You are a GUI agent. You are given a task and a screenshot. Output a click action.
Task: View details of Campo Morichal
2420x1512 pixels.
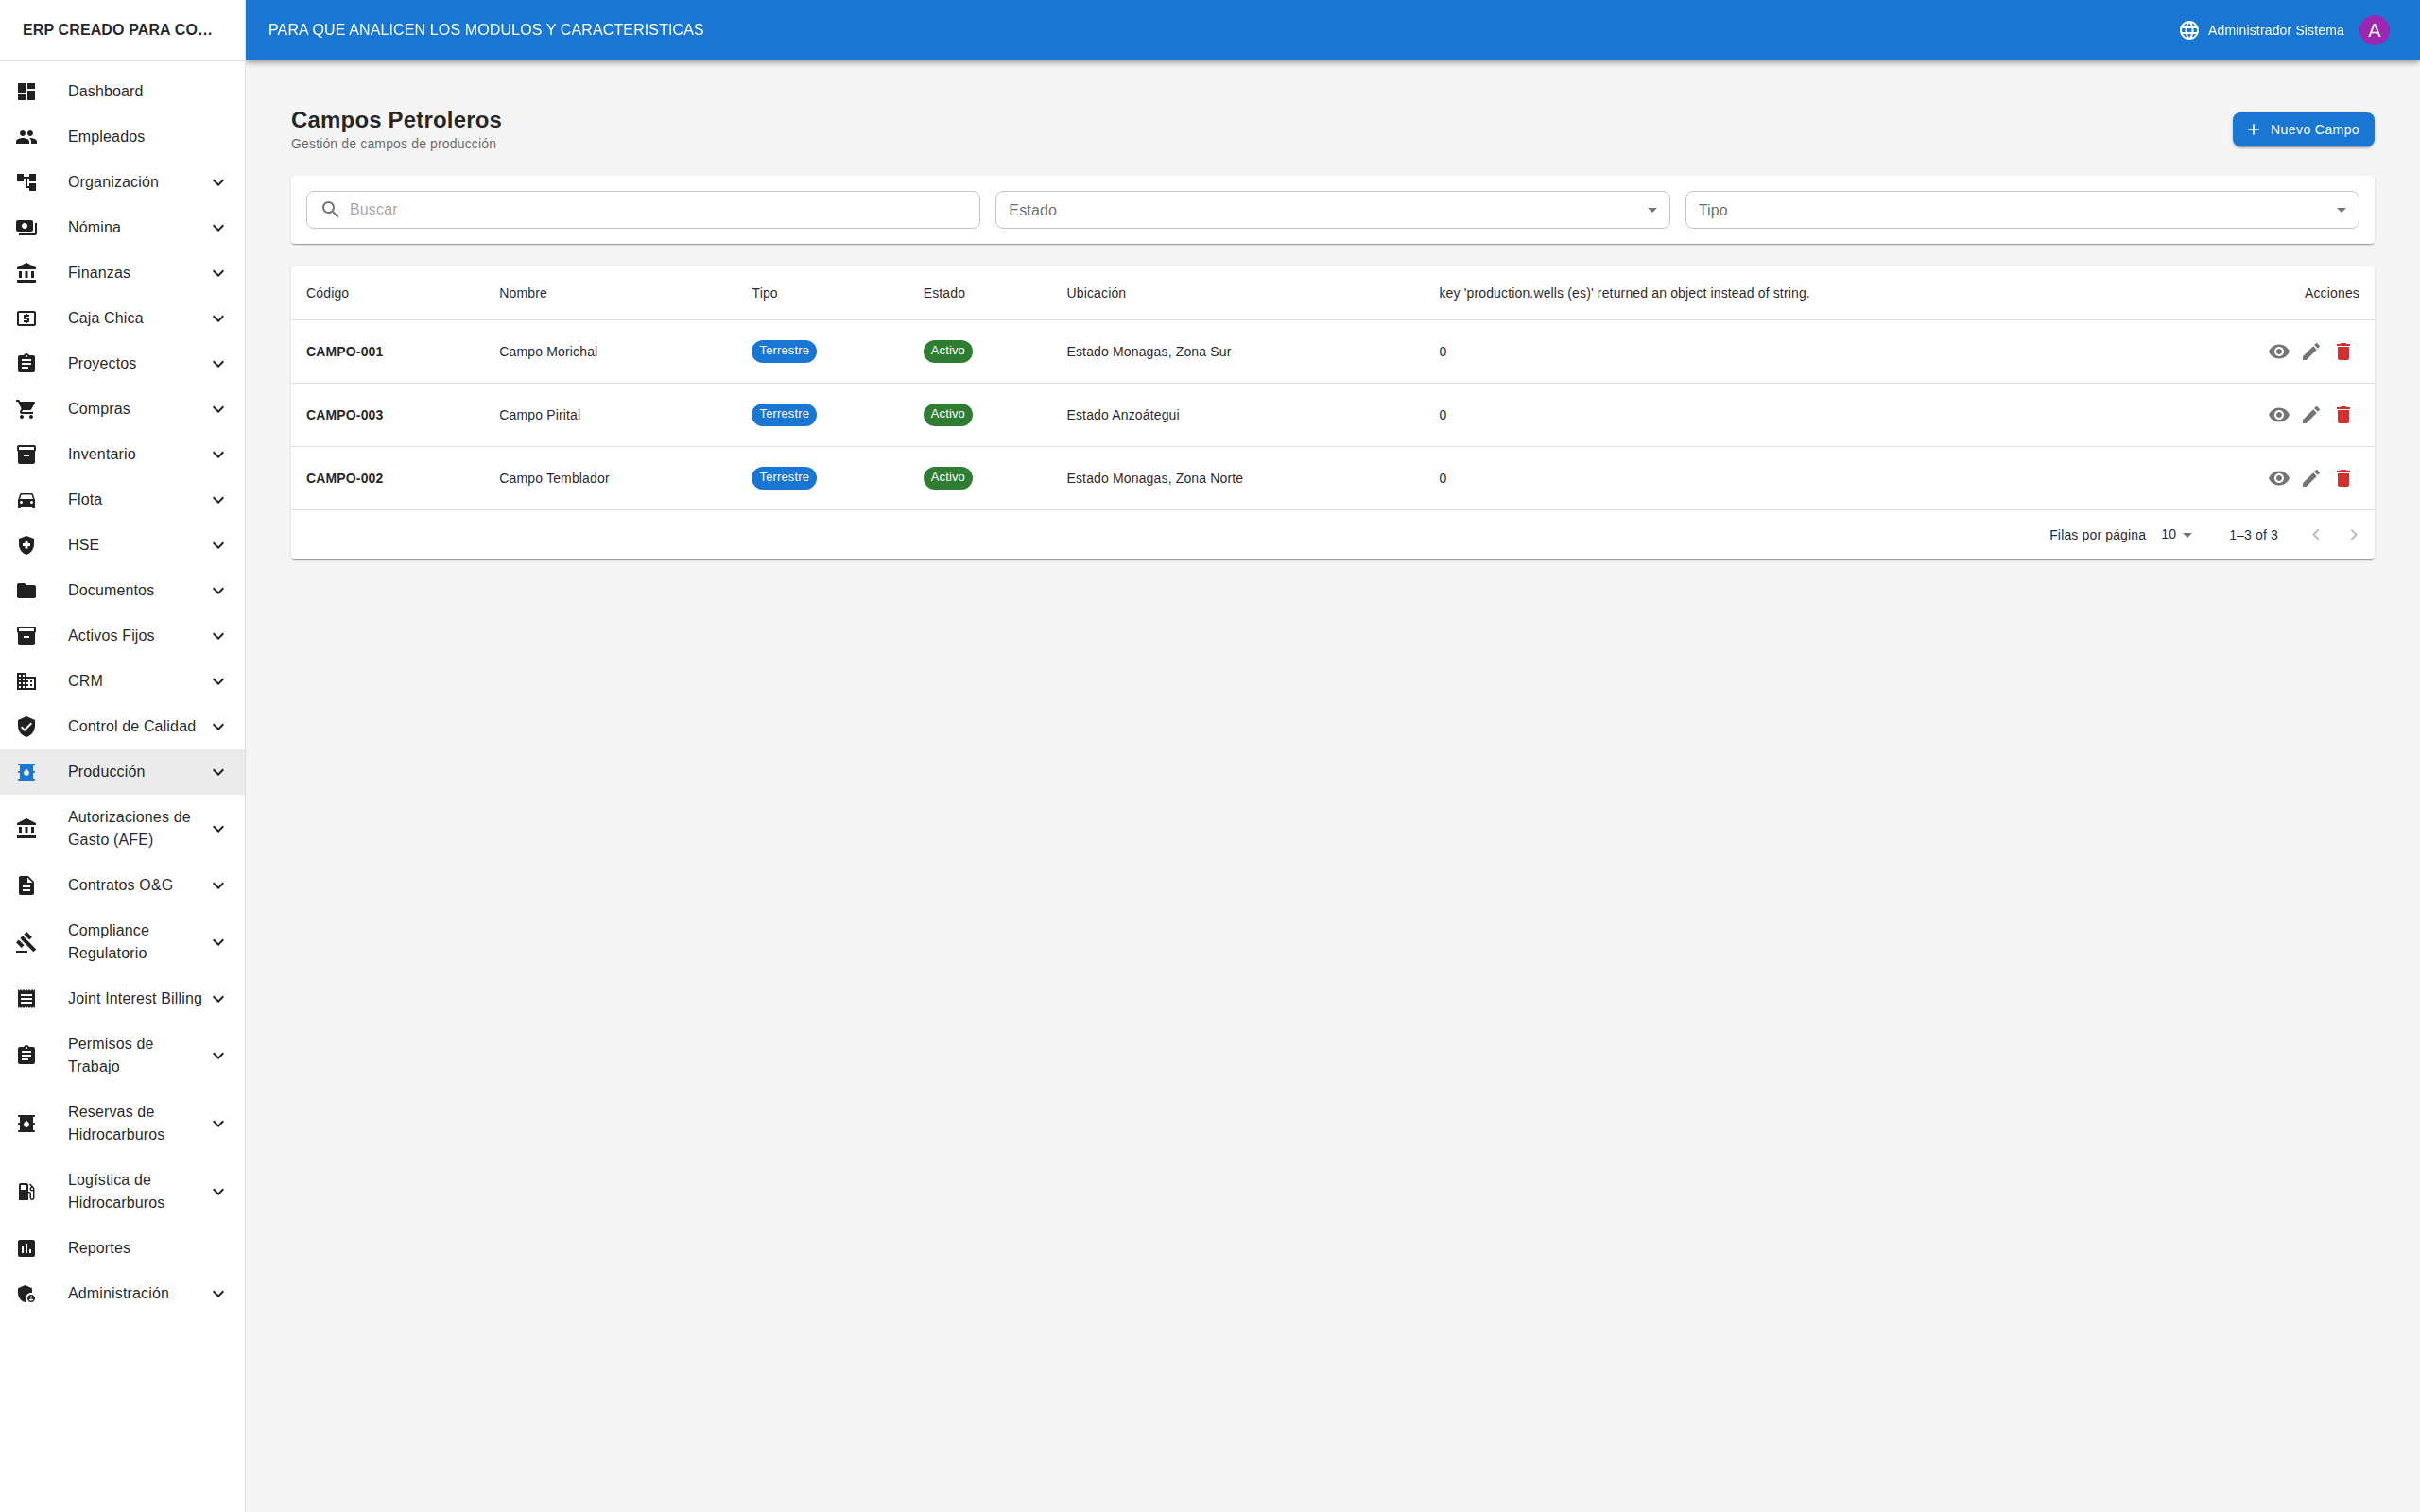(x=2278, y=351)
